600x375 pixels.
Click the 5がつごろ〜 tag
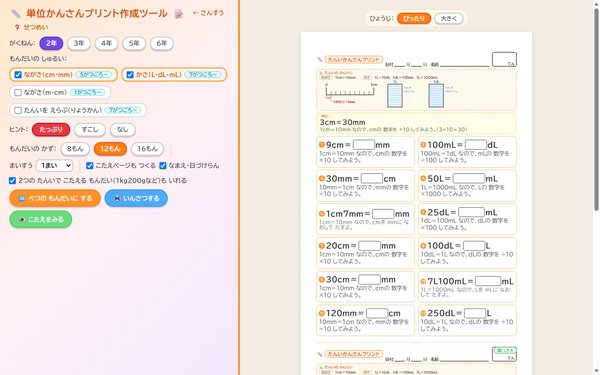tap(93, 75)
